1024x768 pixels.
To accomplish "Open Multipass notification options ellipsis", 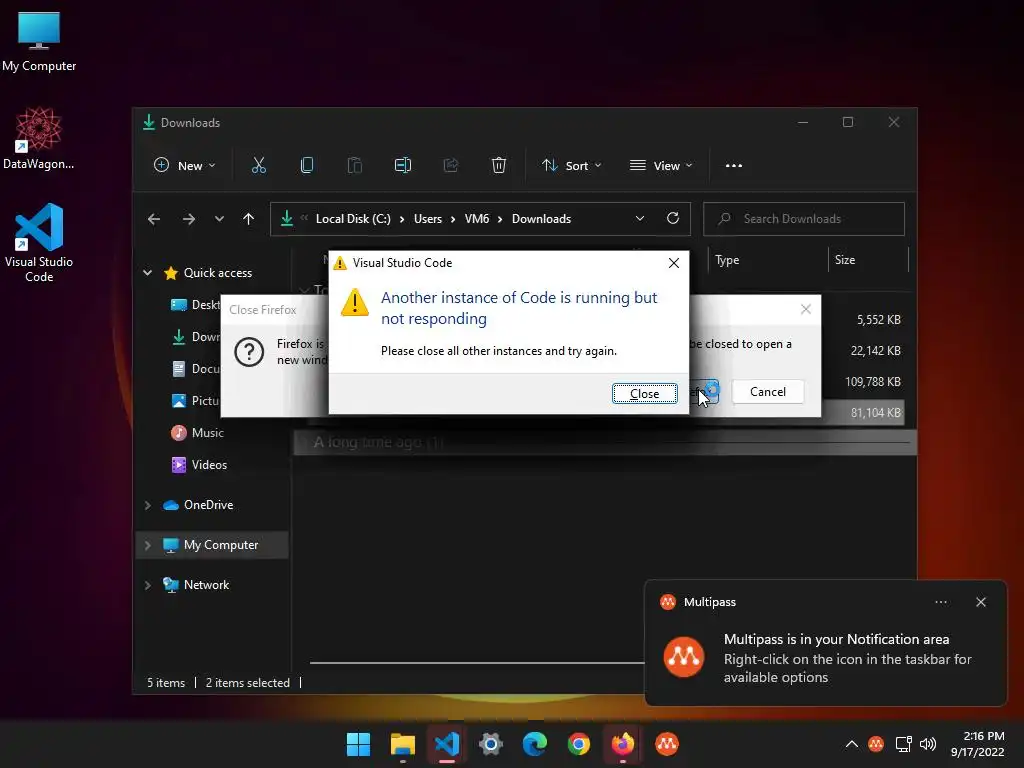I will (941, 602).
